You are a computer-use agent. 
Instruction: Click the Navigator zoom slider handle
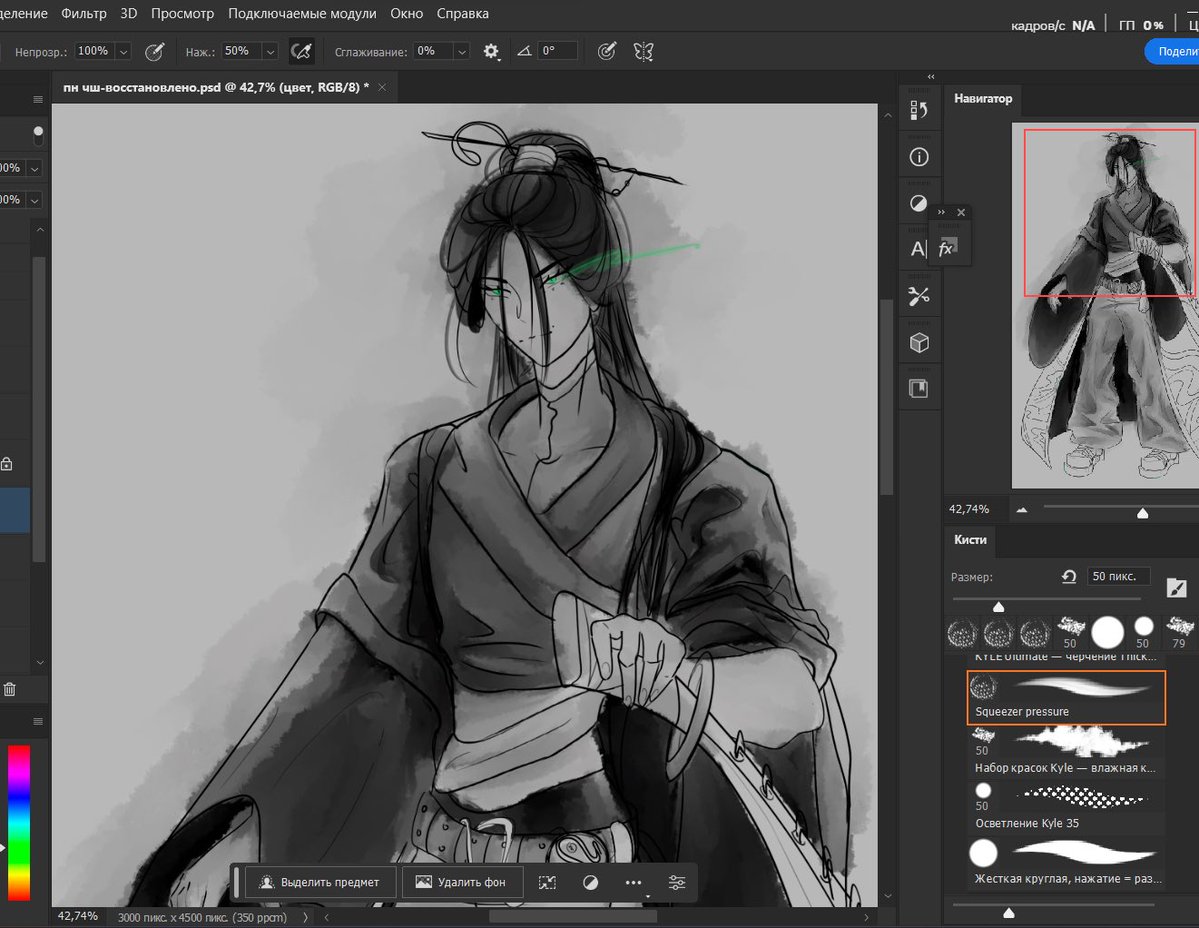pos(1142,513)
